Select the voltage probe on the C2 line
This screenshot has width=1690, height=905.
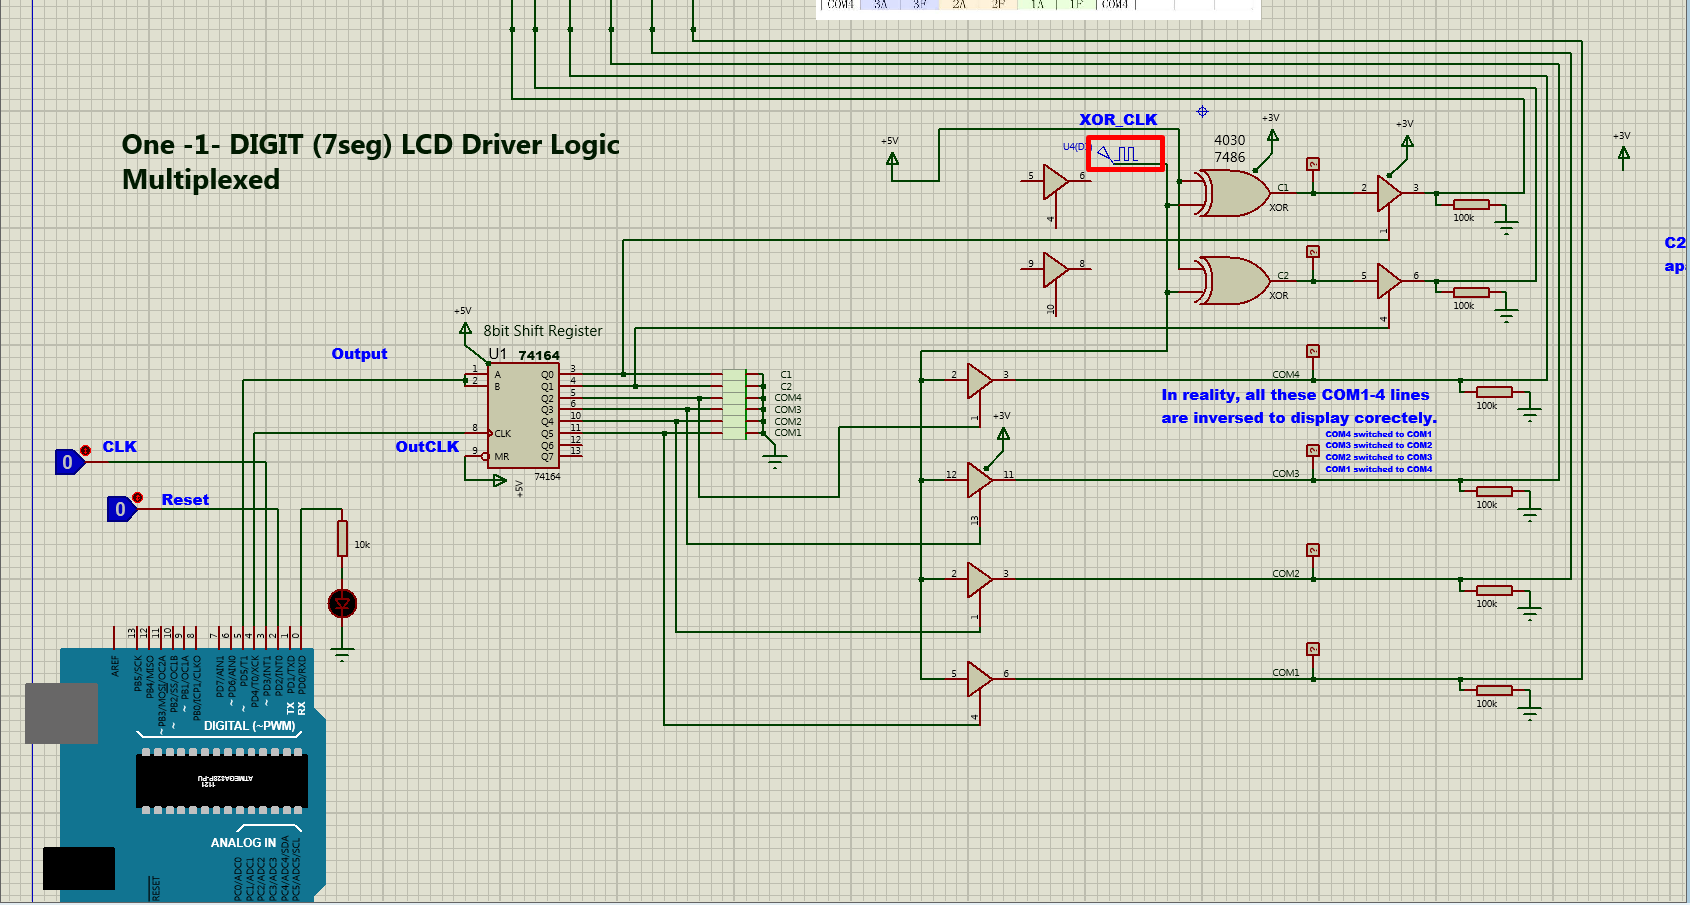[1313, 252]
